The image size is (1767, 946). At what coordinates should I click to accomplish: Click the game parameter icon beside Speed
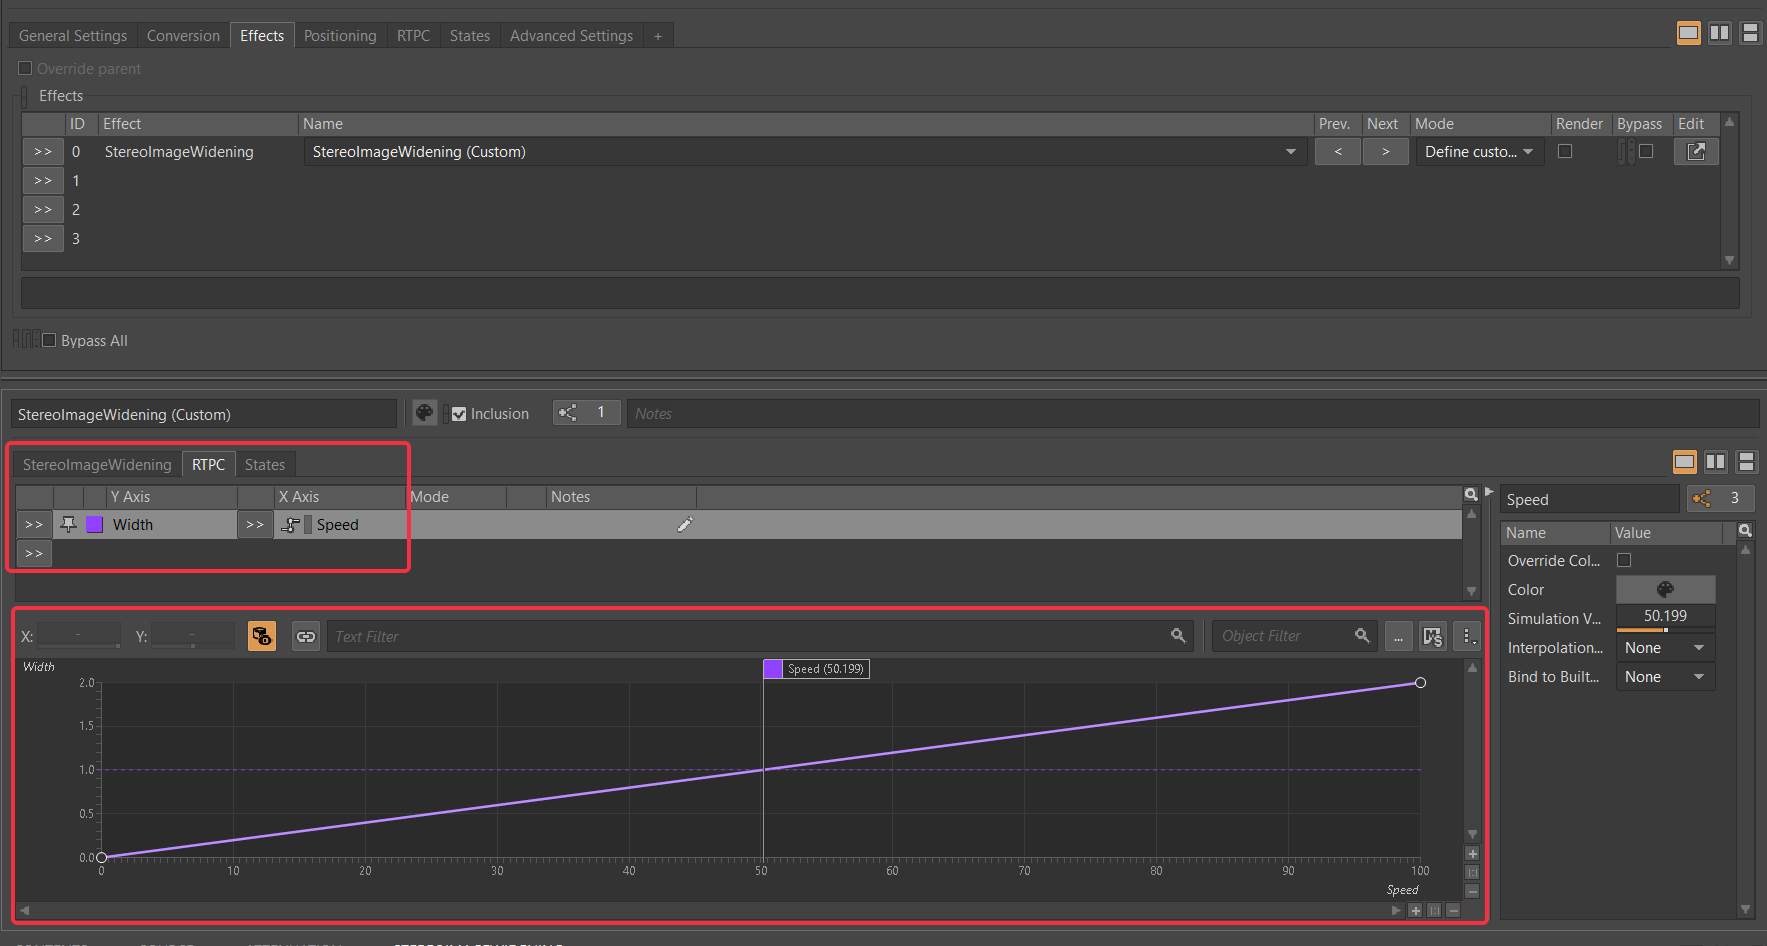point(291,525)
